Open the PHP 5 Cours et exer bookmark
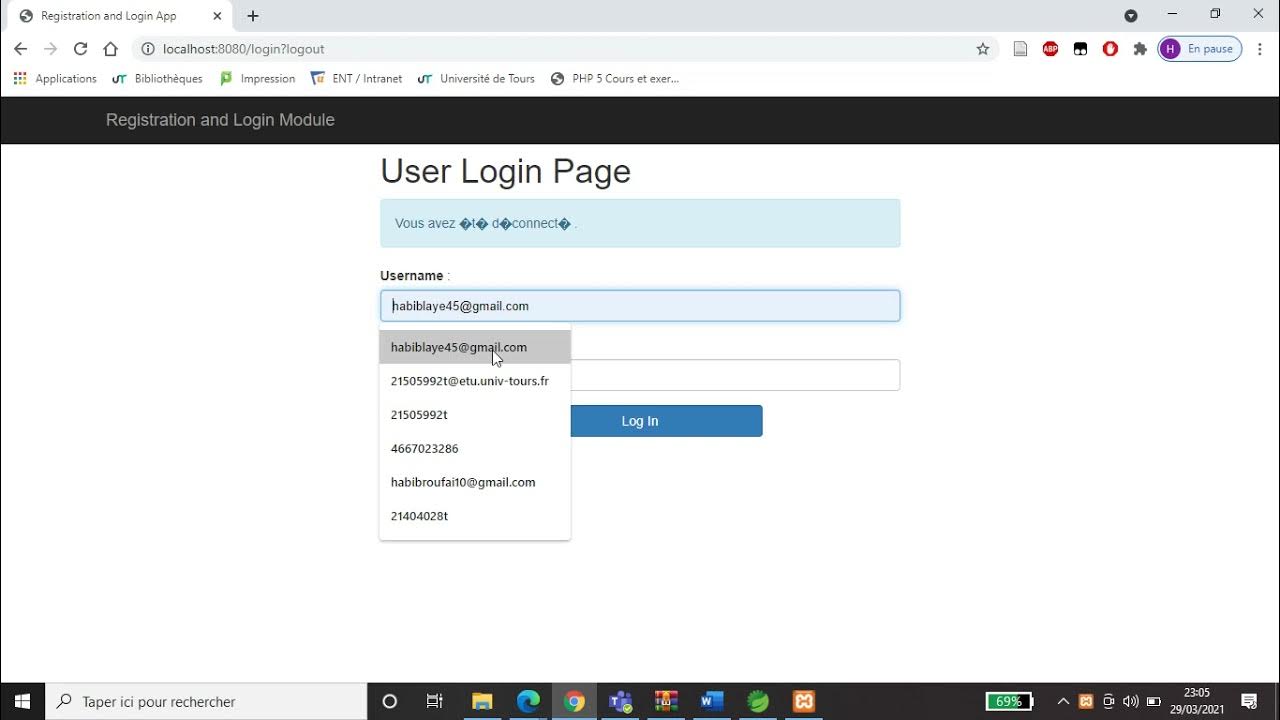Image resolution: width=1280 pixels, height=720 pixels. (x=615, y=79)
